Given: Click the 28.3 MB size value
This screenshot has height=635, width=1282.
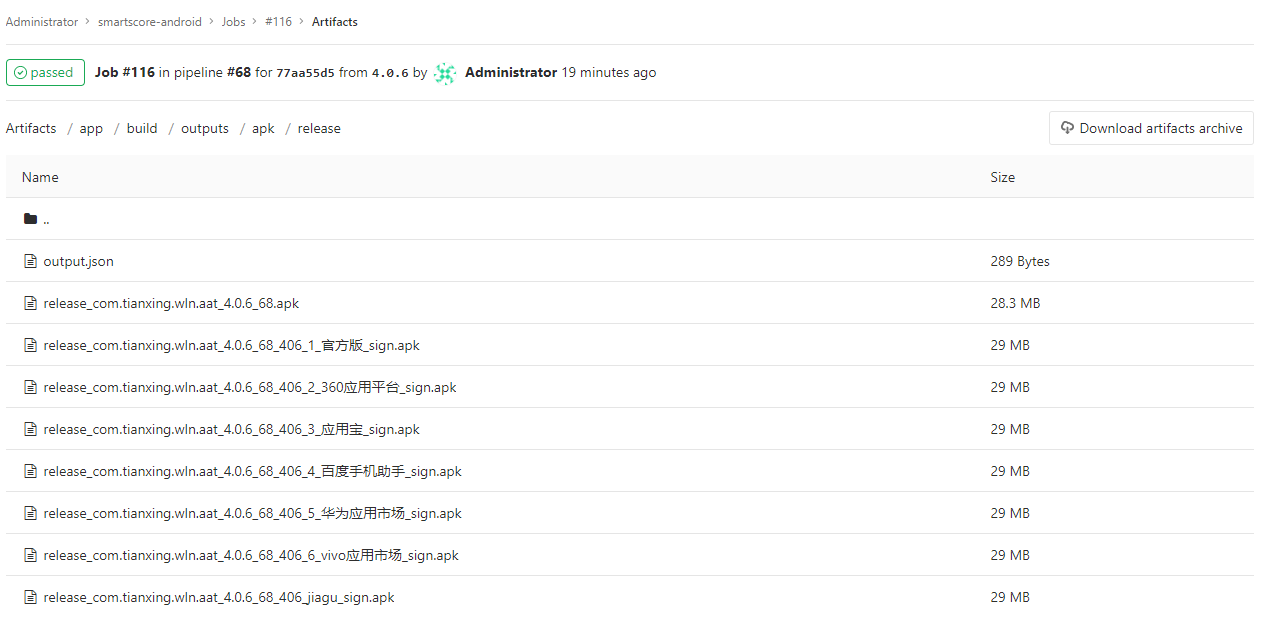Looking at the screenshot, I should pos(1015,303).
